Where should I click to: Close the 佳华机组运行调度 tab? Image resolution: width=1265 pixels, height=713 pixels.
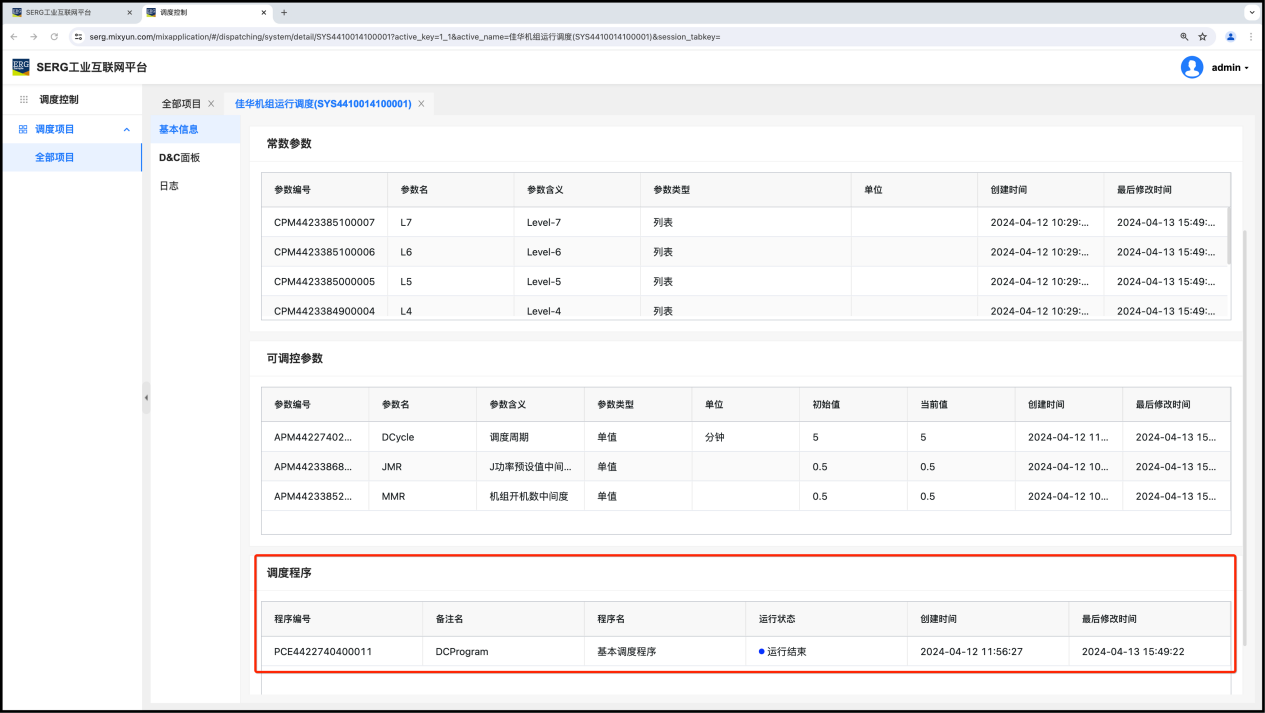(x=421, y=104)
